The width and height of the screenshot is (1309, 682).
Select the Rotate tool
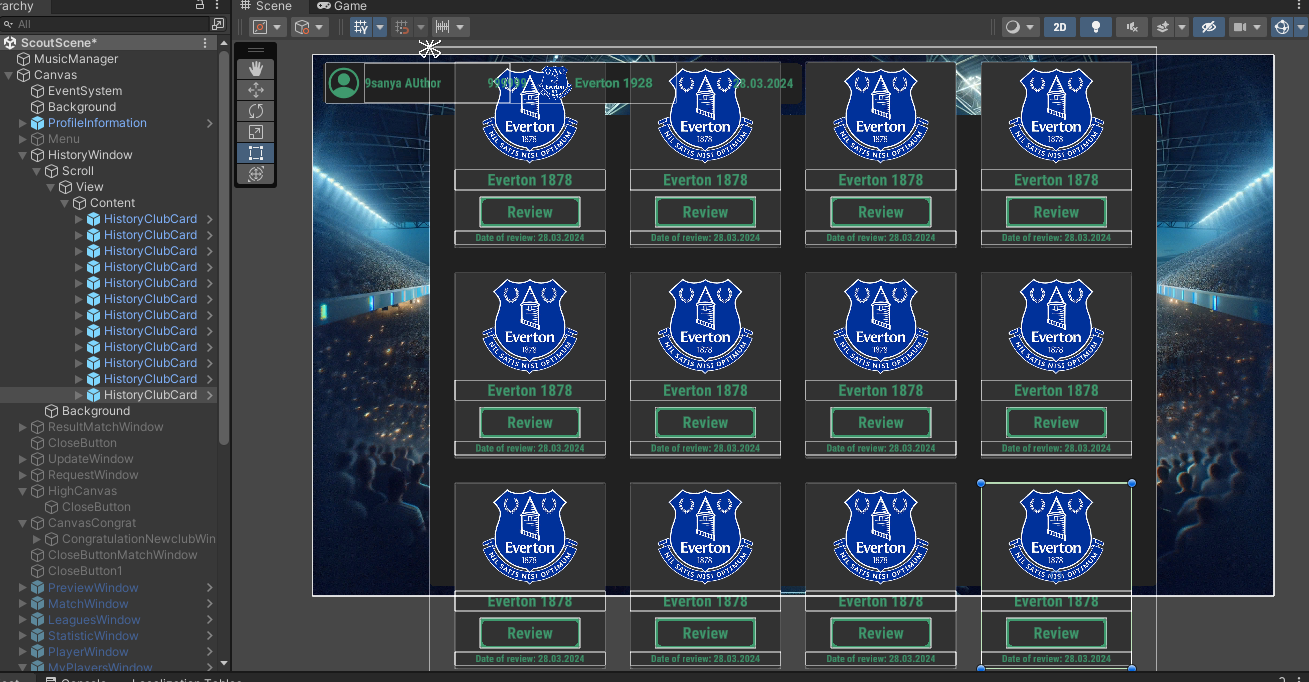click(x=256, y=111)
